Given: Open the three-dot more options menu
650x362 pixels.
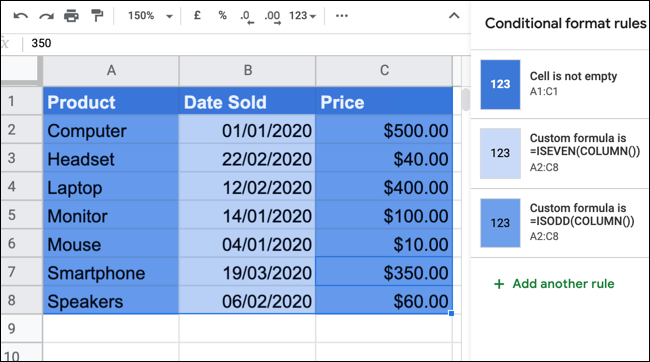Looking at the screenshot, I should (342, 16).
